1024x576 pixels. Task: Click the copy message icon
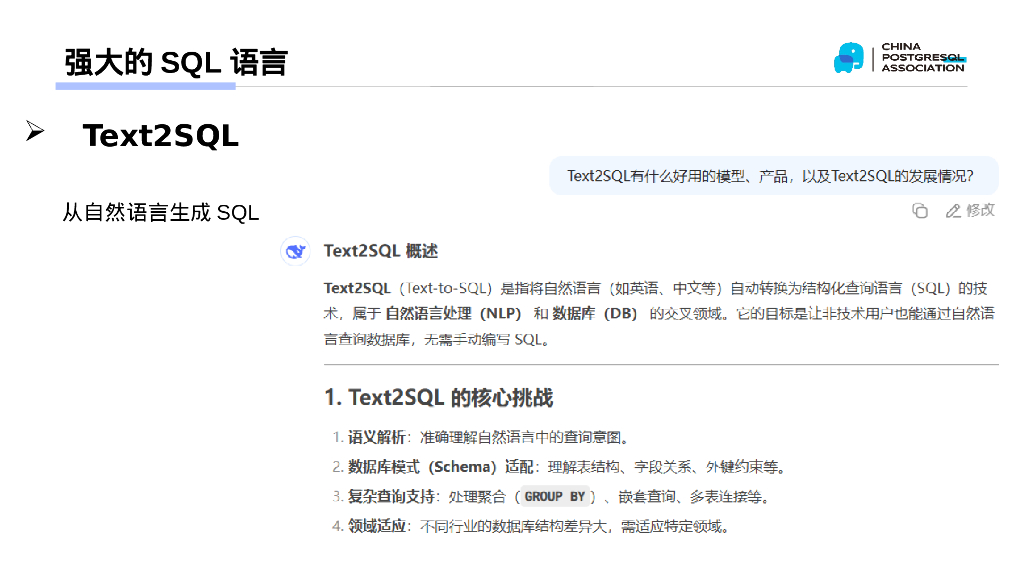coord(920,210)
